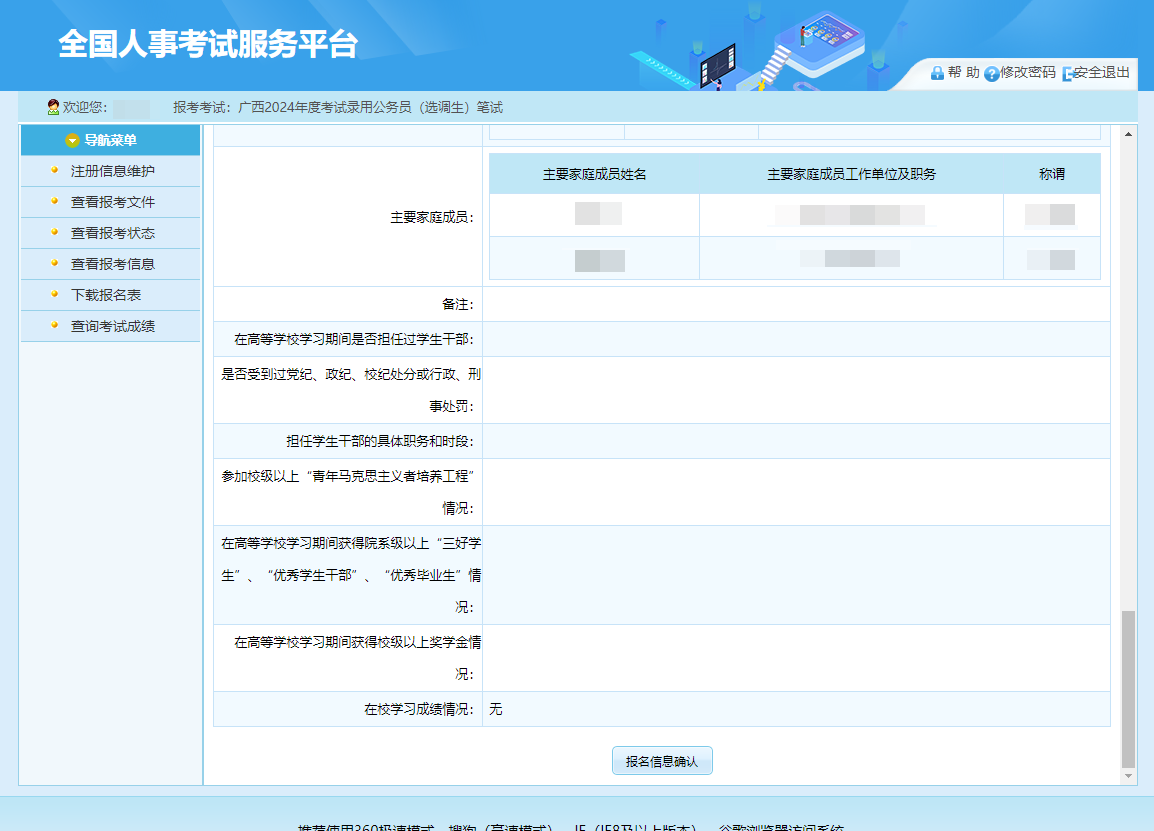This screenshot has width=1154, height=831.
Task: Click the user avatar icon near 欢迎您
Action: [x=53, y=107]
